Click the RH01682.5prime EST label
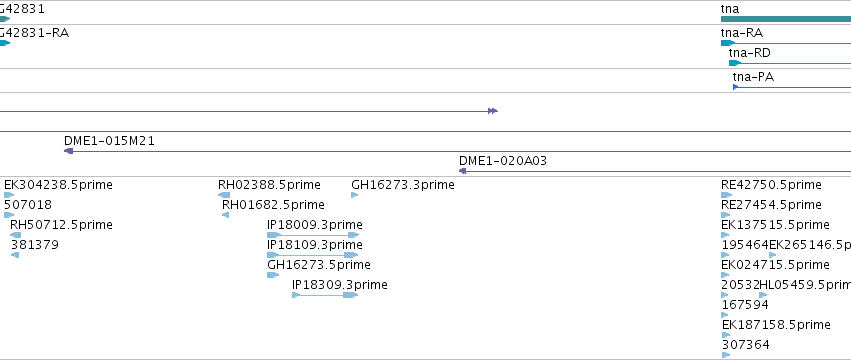This screenshot has width=851, height=360. [x=273, y=205]
